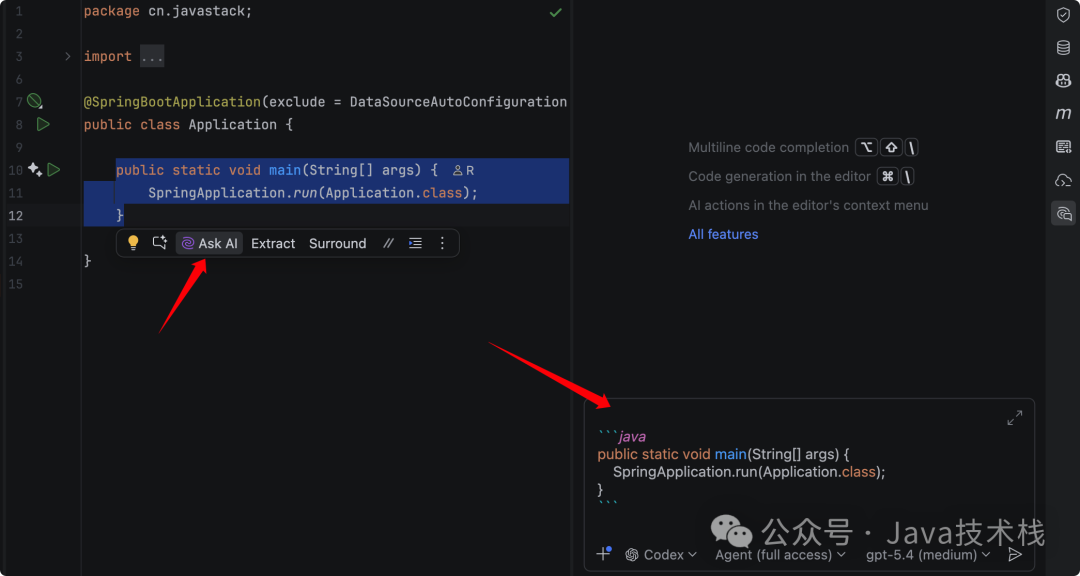1080x576 pixels.
Task: Click the green inspection checkmark indicator
Action: coord(556,12)
